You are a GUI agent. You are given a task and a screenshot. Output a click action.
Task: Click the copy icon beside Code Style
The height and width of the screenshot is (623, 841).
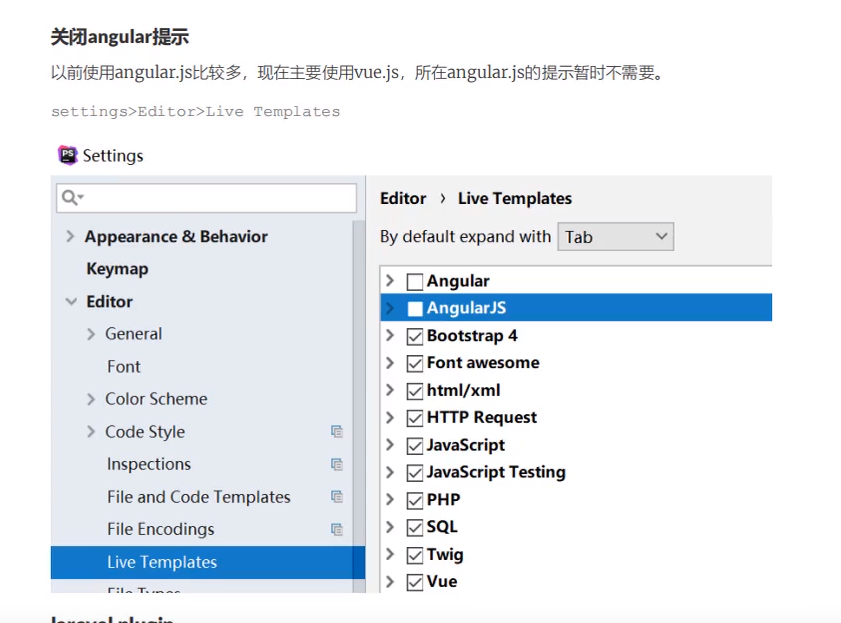[337, 432]
